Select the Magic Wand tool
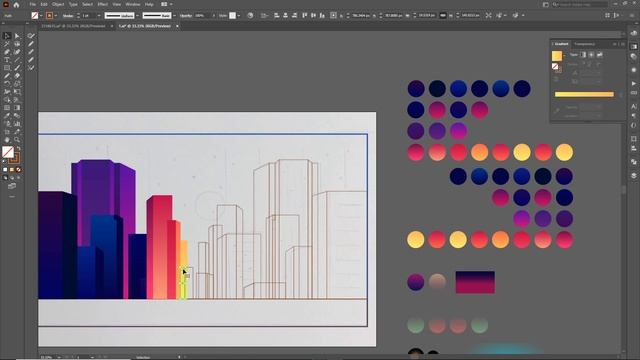 tap(7, 44)
